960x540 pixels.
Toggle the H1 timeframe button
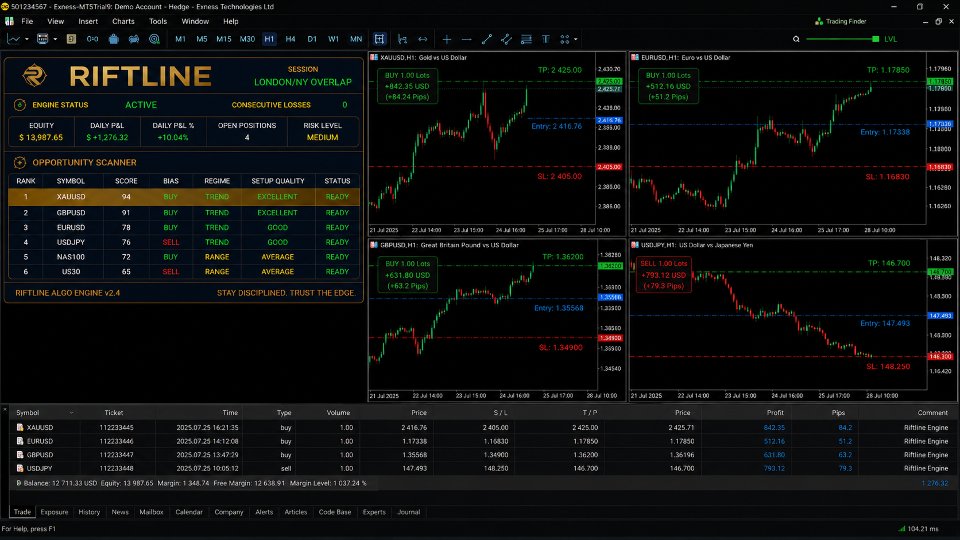tap(269, 39)
